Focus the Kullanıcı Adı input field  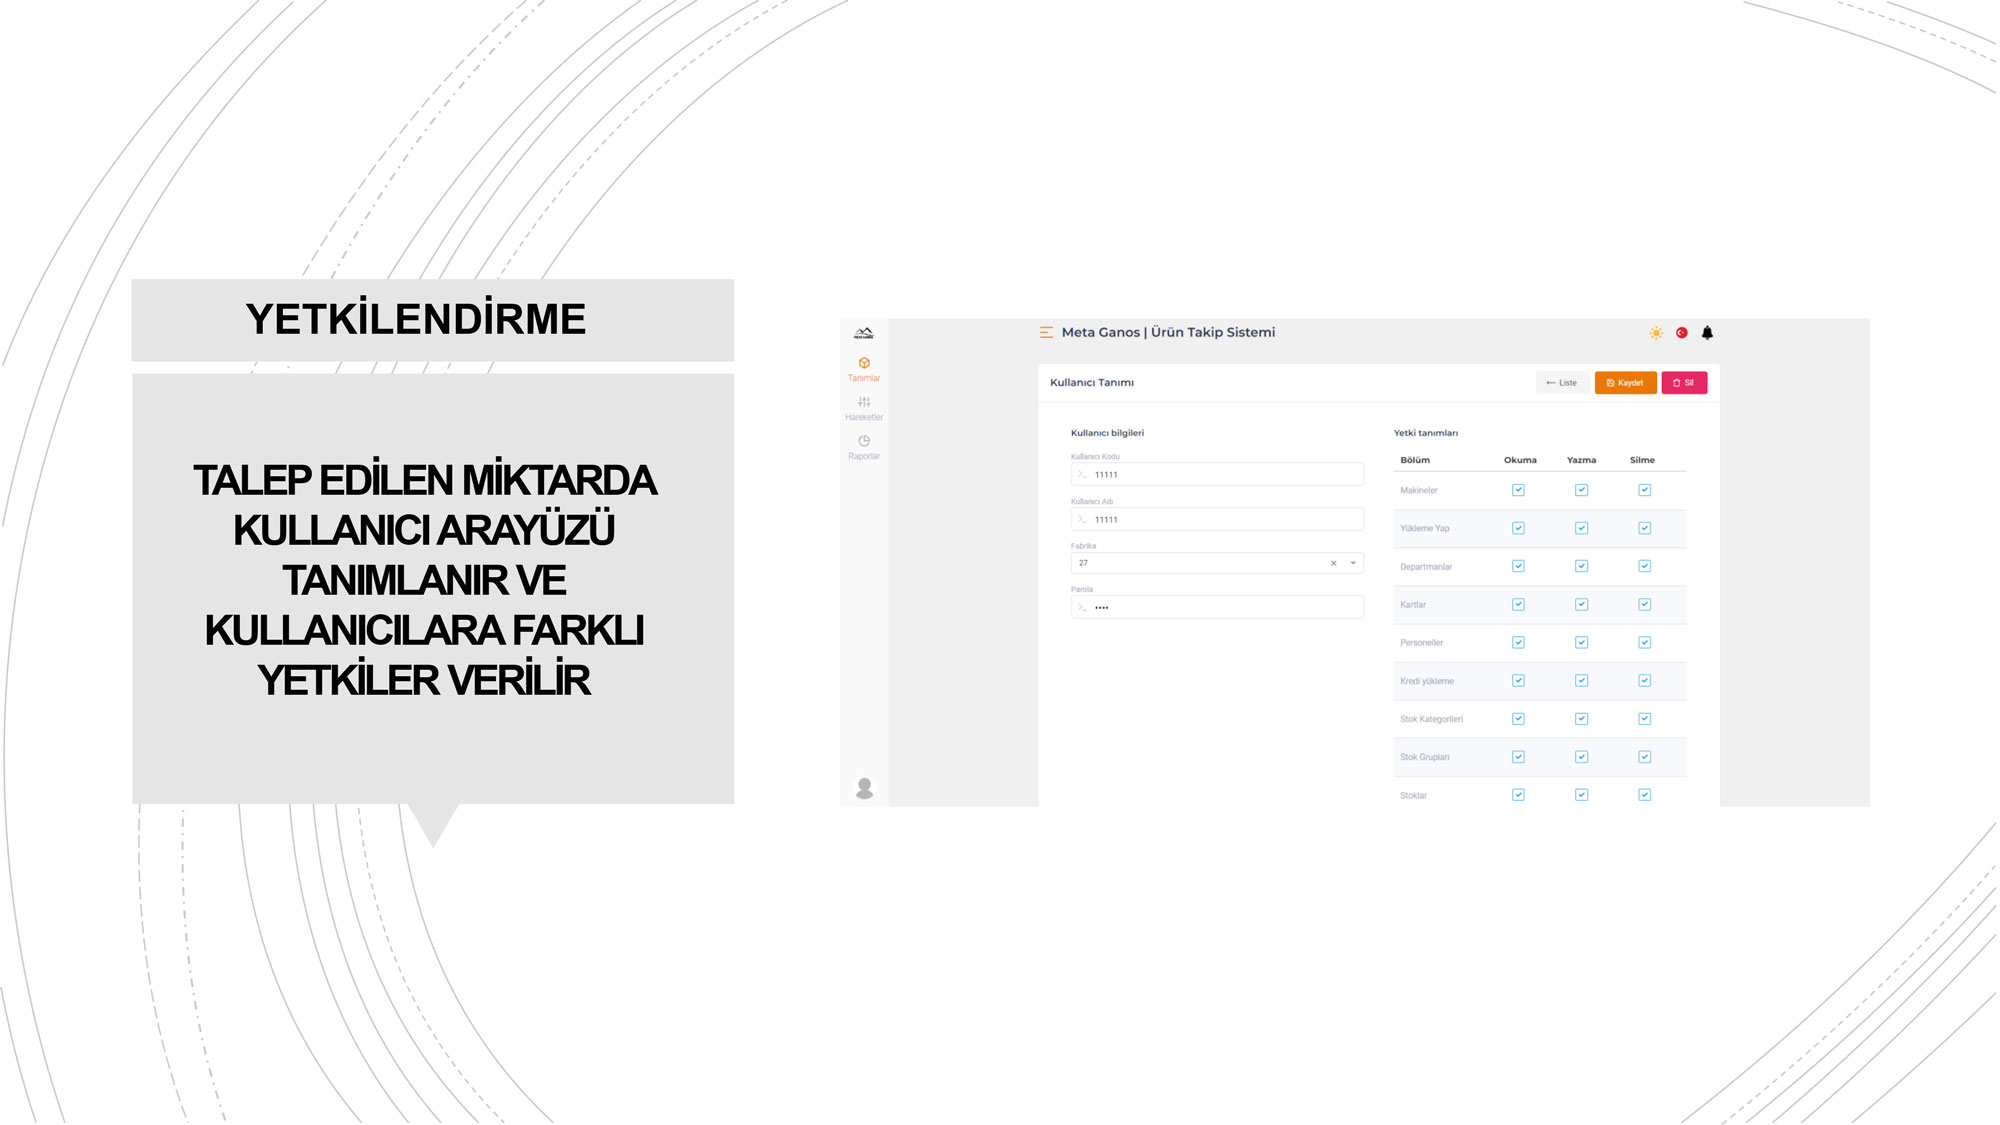(x=1217, y=519)
